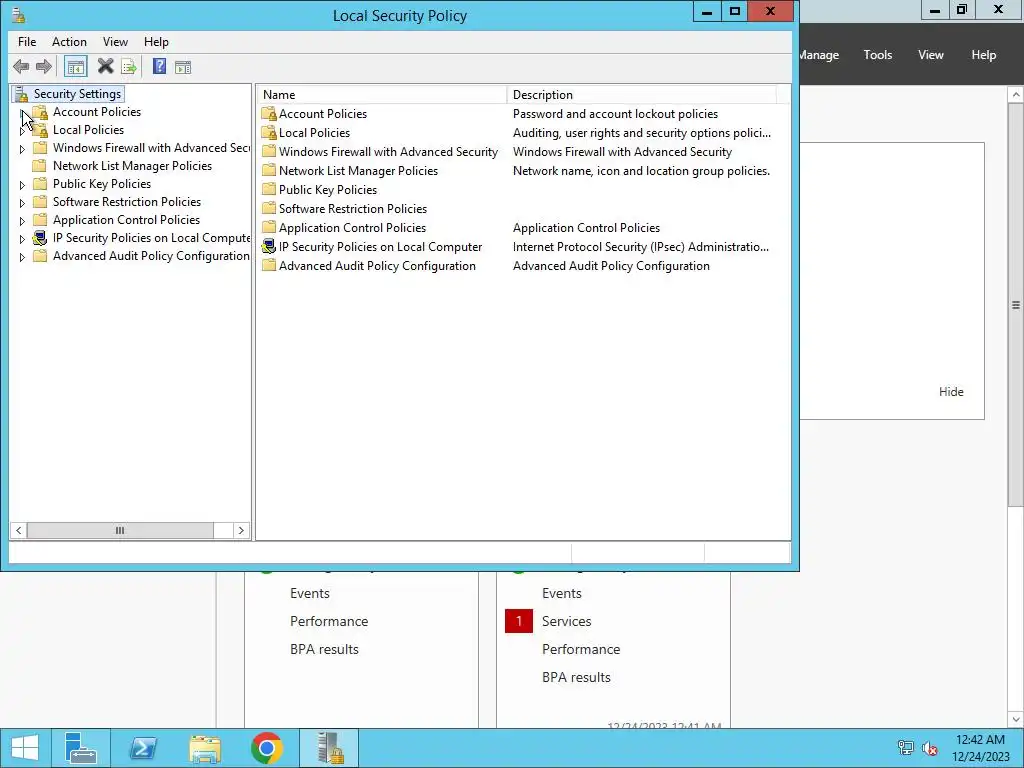Image resolution: width=1024 pixels, height=768 pixels.
Task: Click Local Security Policy taskbar icon
Action: pos(329,748)
